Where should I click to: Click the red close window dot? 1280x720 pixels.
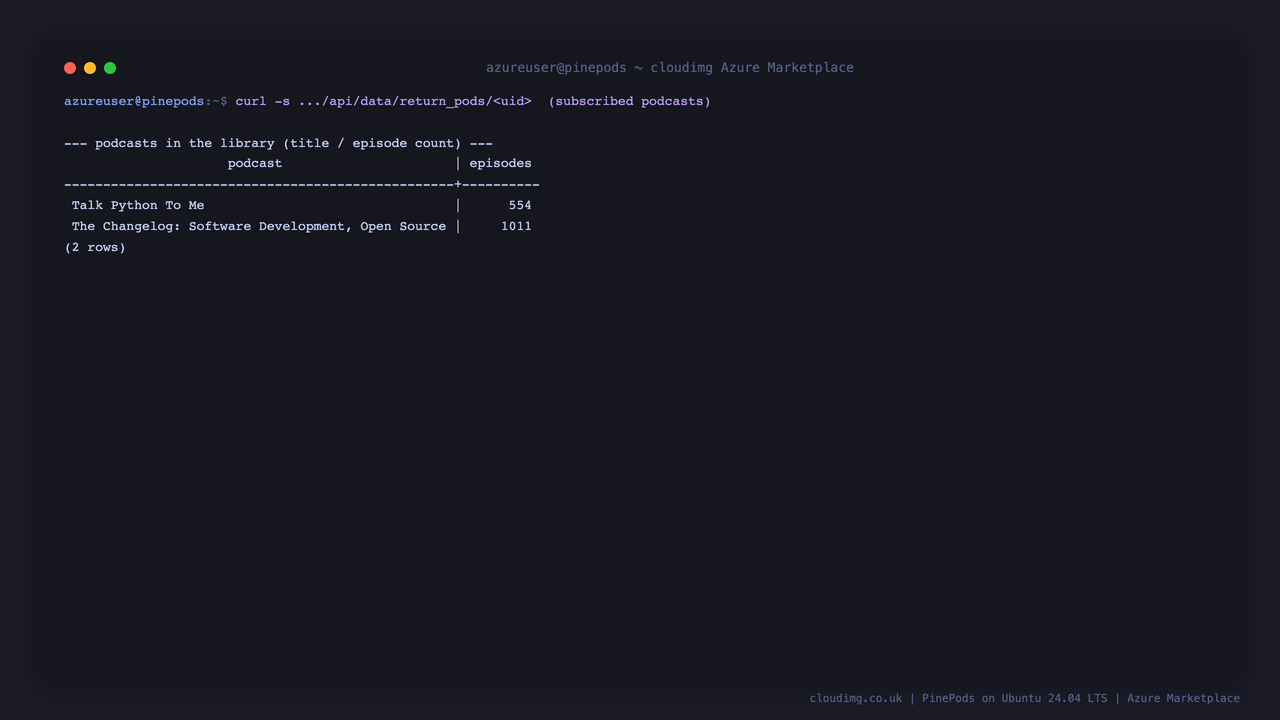(x=70, y=68)
